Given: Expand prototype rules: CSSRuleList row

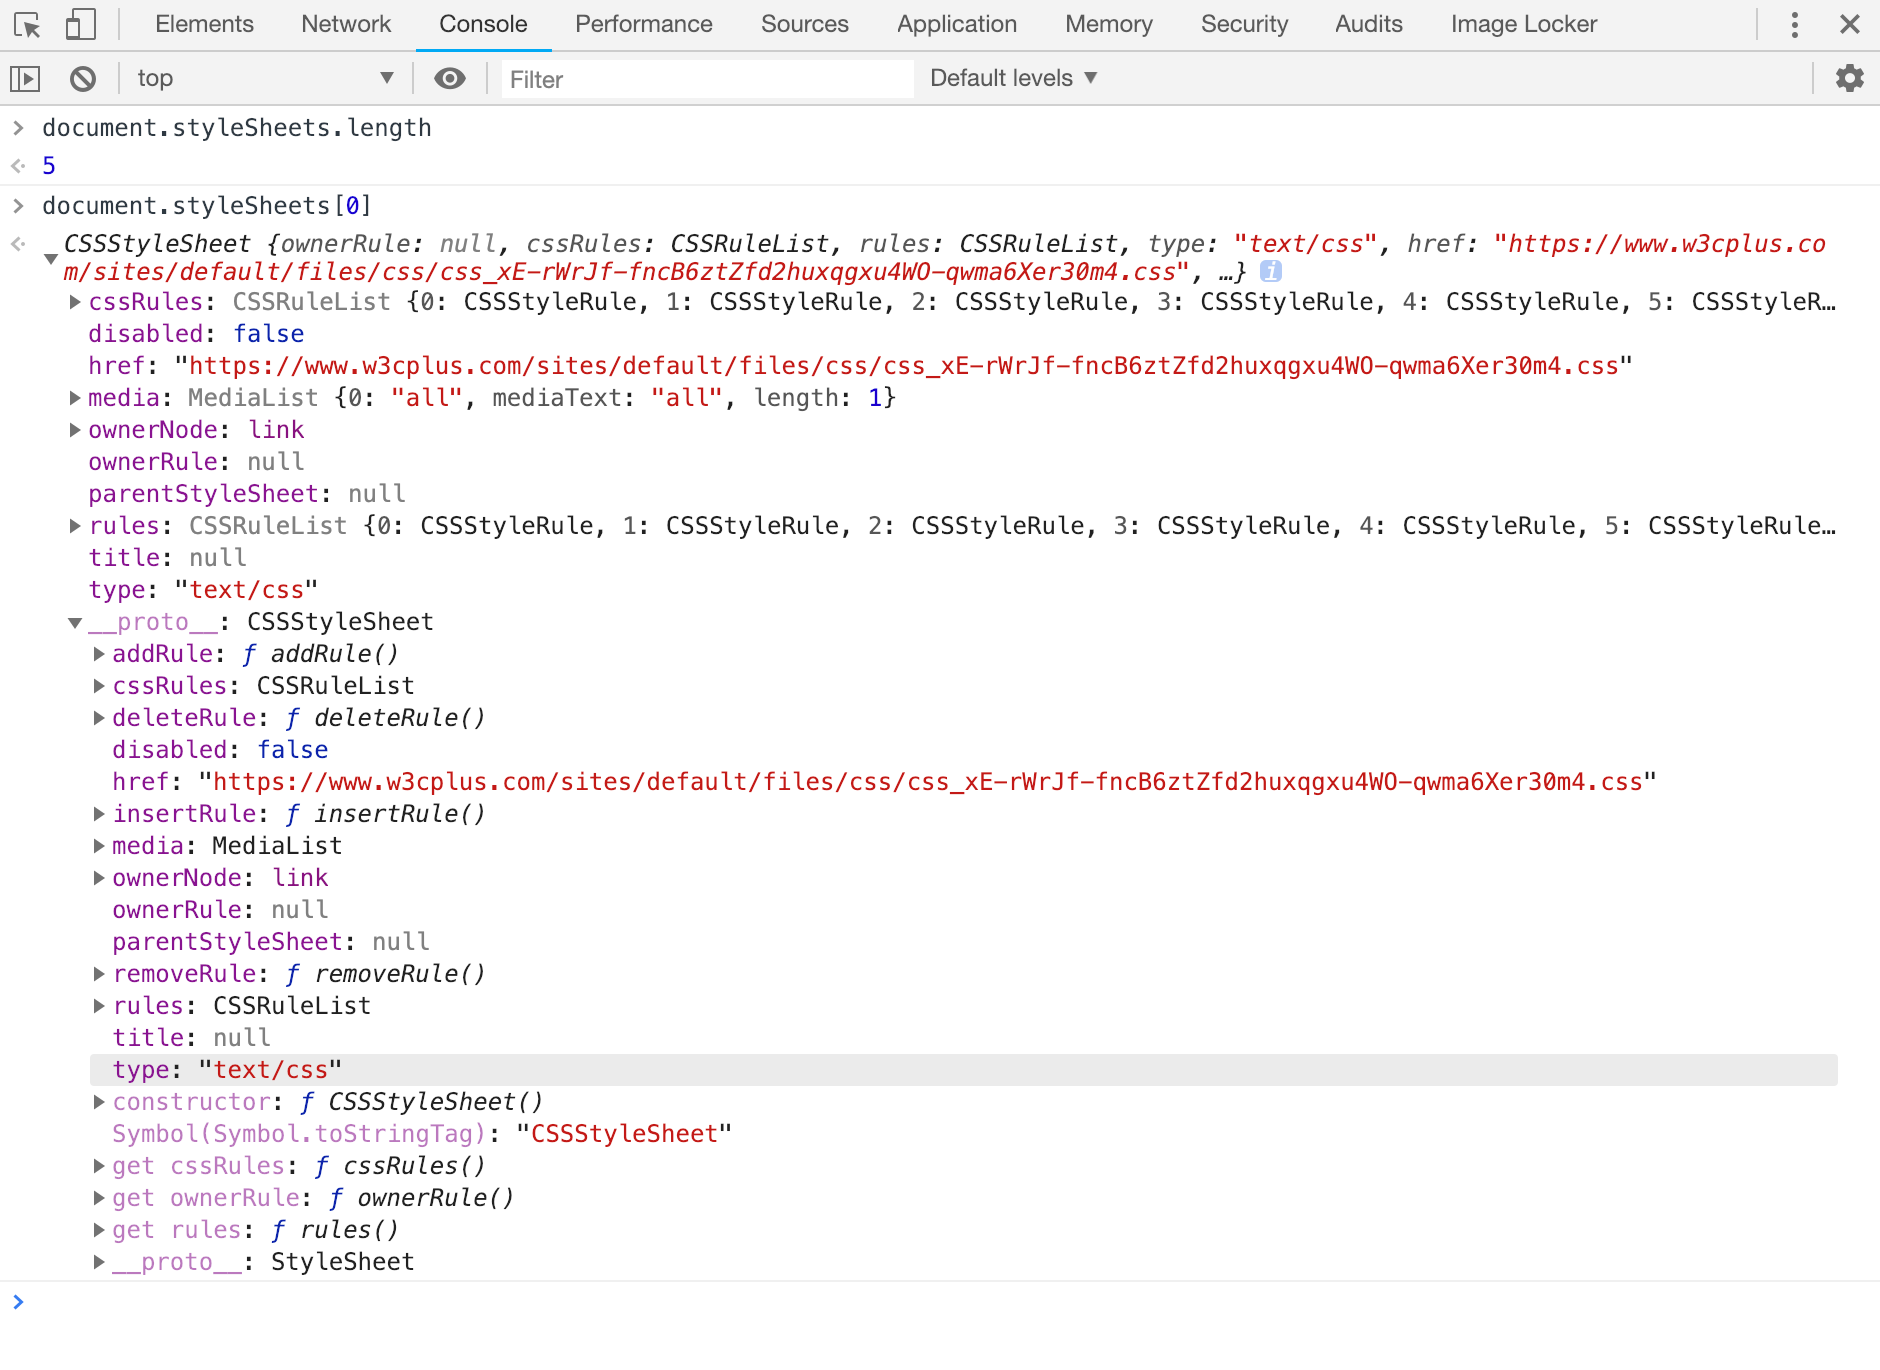Looking at the screenshot, I should (99, 1006).
